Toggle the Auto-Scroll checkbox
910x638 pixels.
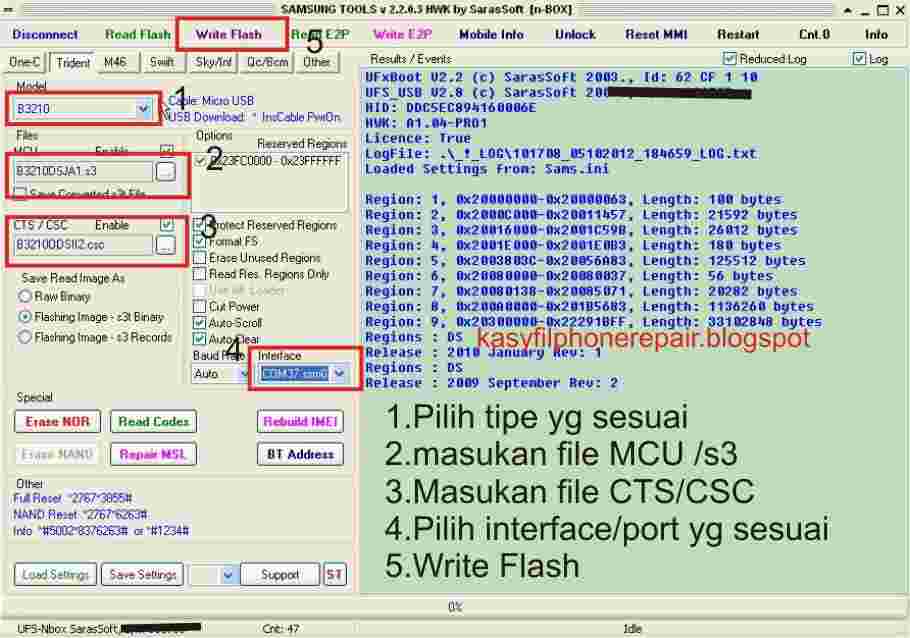coord(199,322)
